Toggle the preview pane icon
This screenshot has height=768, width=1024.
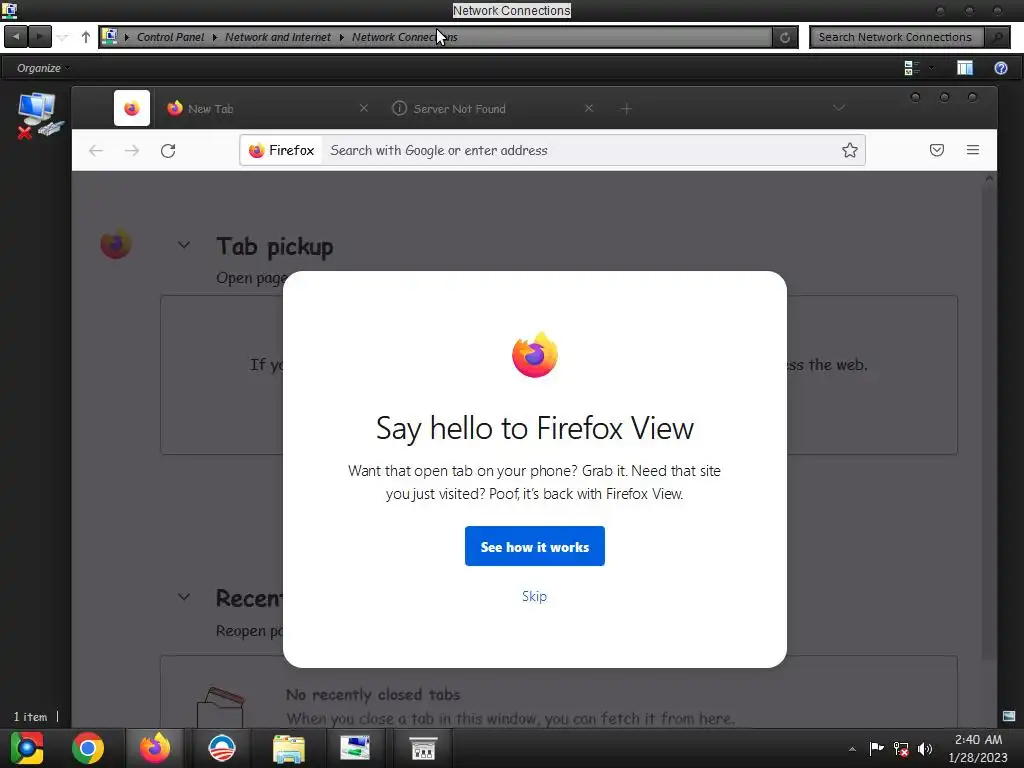[965, 68]
